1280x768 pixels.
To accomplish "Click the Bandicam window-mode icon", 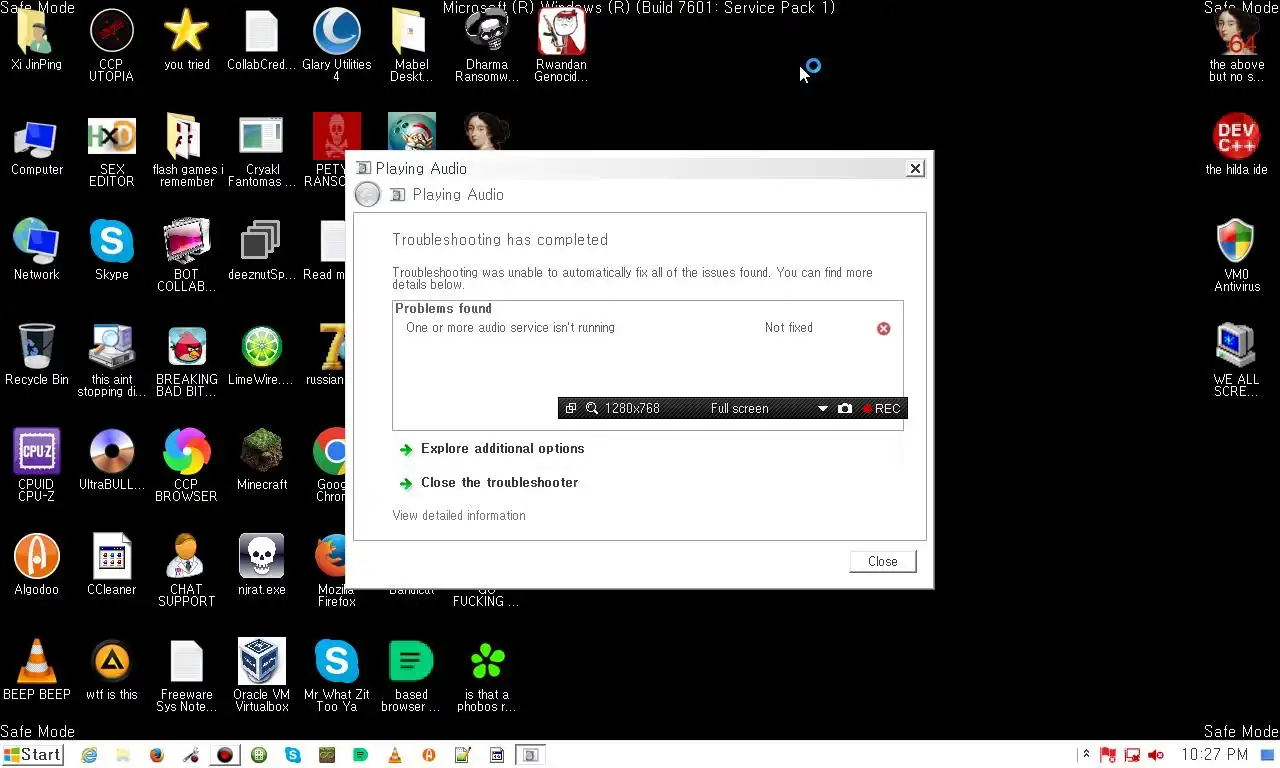I will 571,408.
